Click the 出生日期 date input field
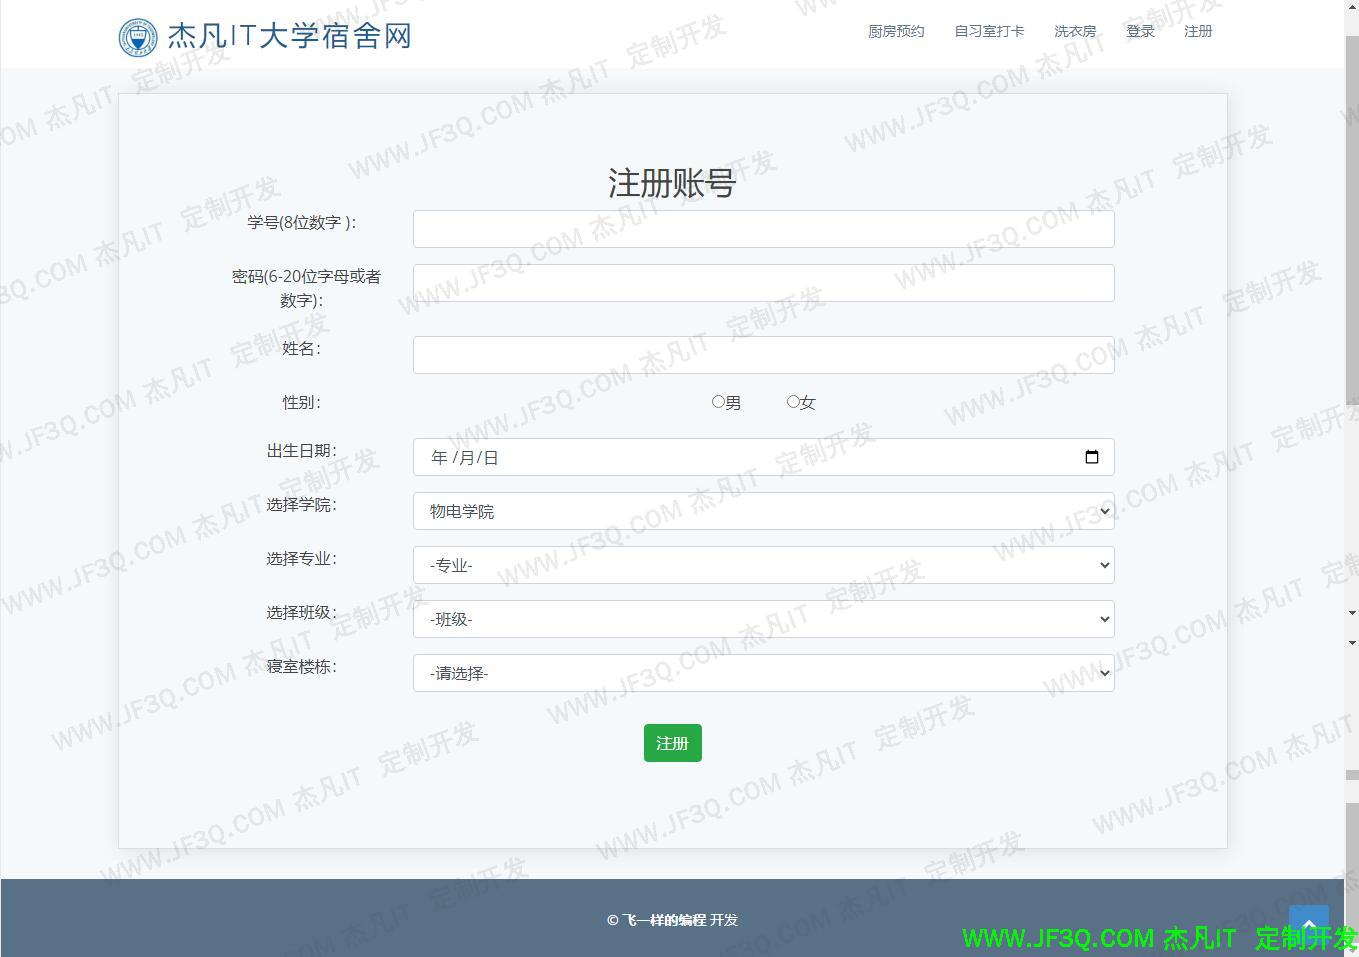Screen dimensions: 1359x957 740,457
